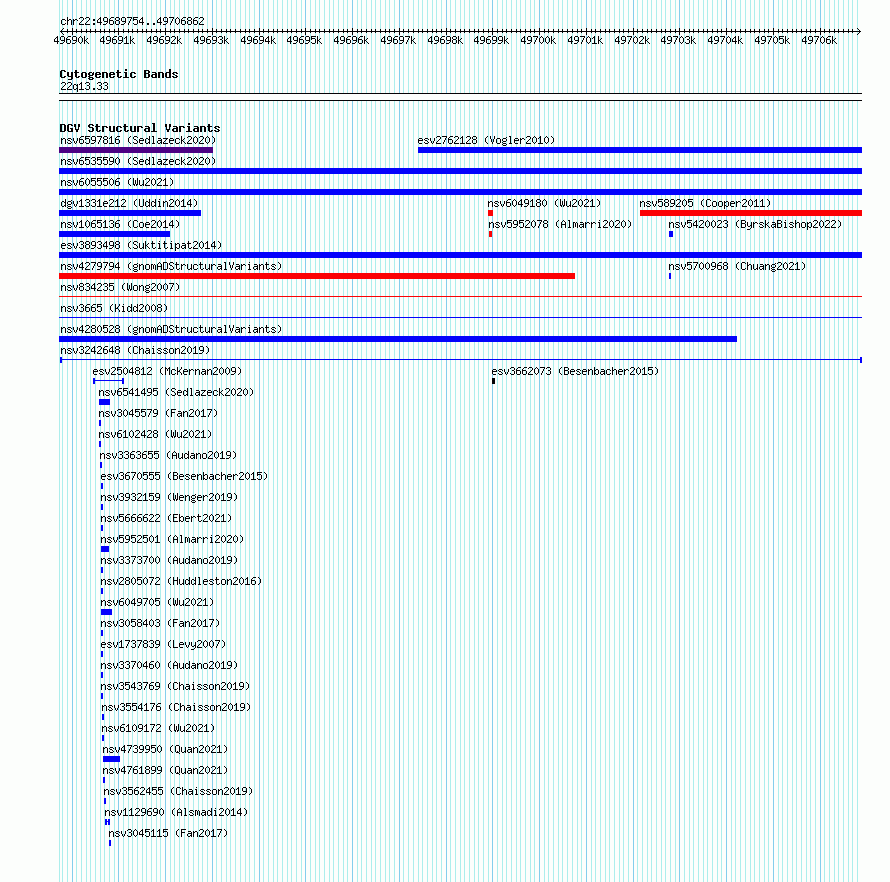
Task: Click the nsv3242648 (Chaisson2019) label
Action: click(135, 350)
